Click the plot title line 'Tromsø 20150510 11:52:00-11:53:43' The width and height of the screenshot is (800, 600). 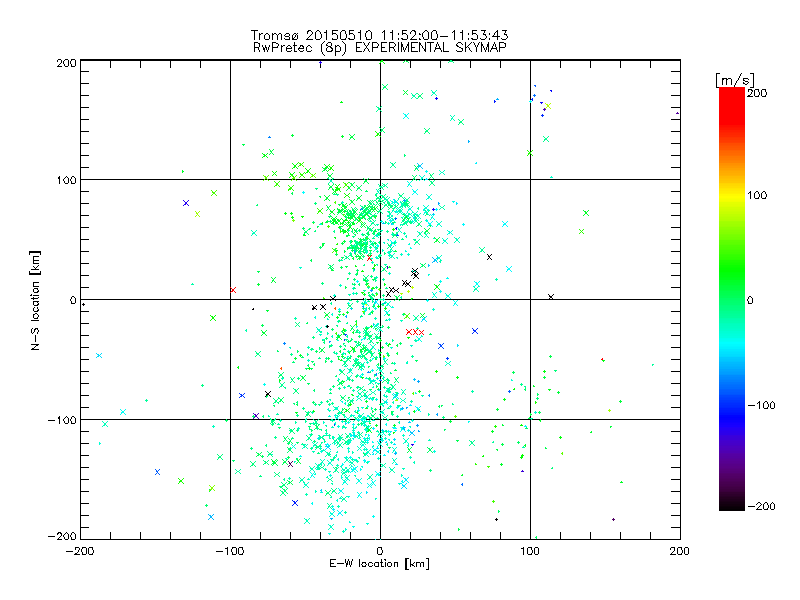click(379, 35)
